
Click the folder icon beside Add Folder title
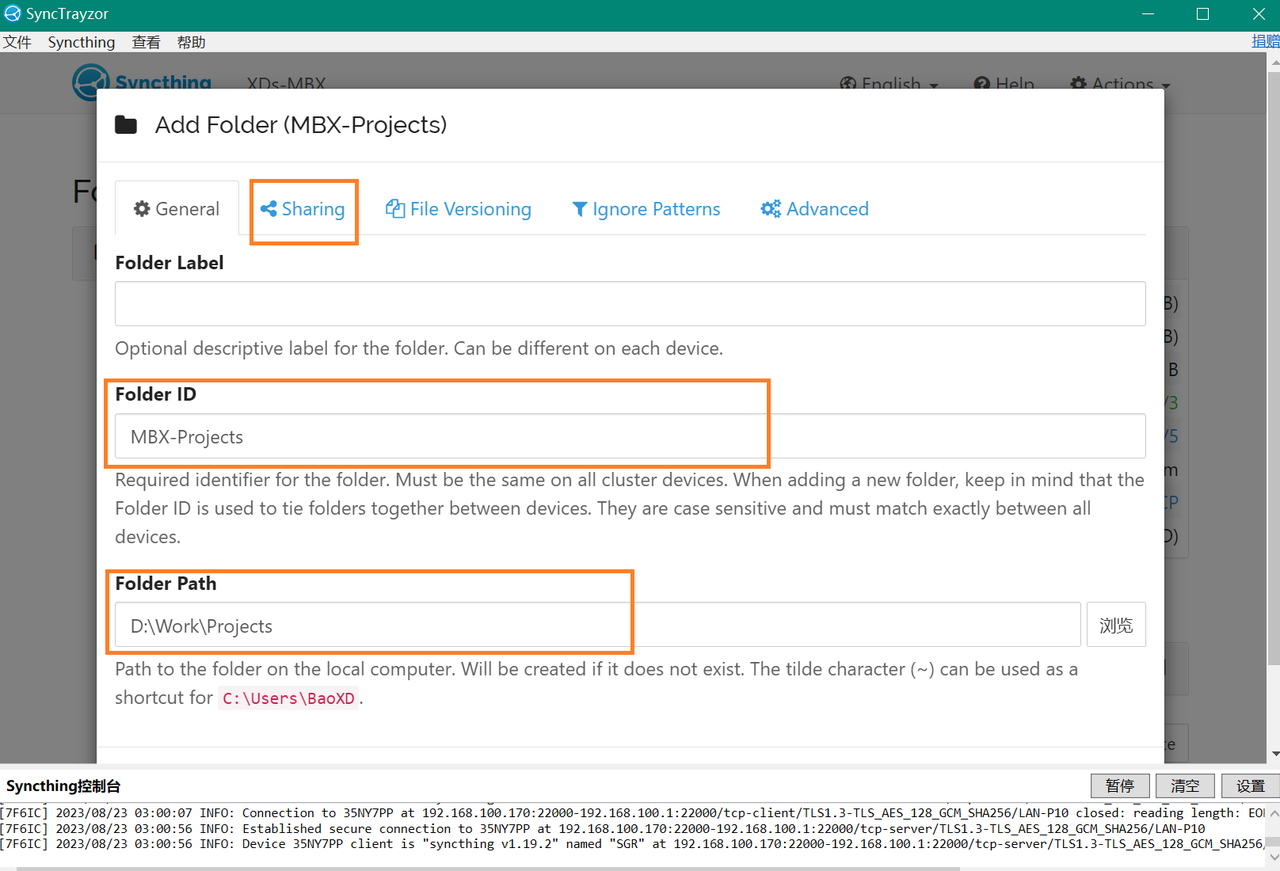126,125
